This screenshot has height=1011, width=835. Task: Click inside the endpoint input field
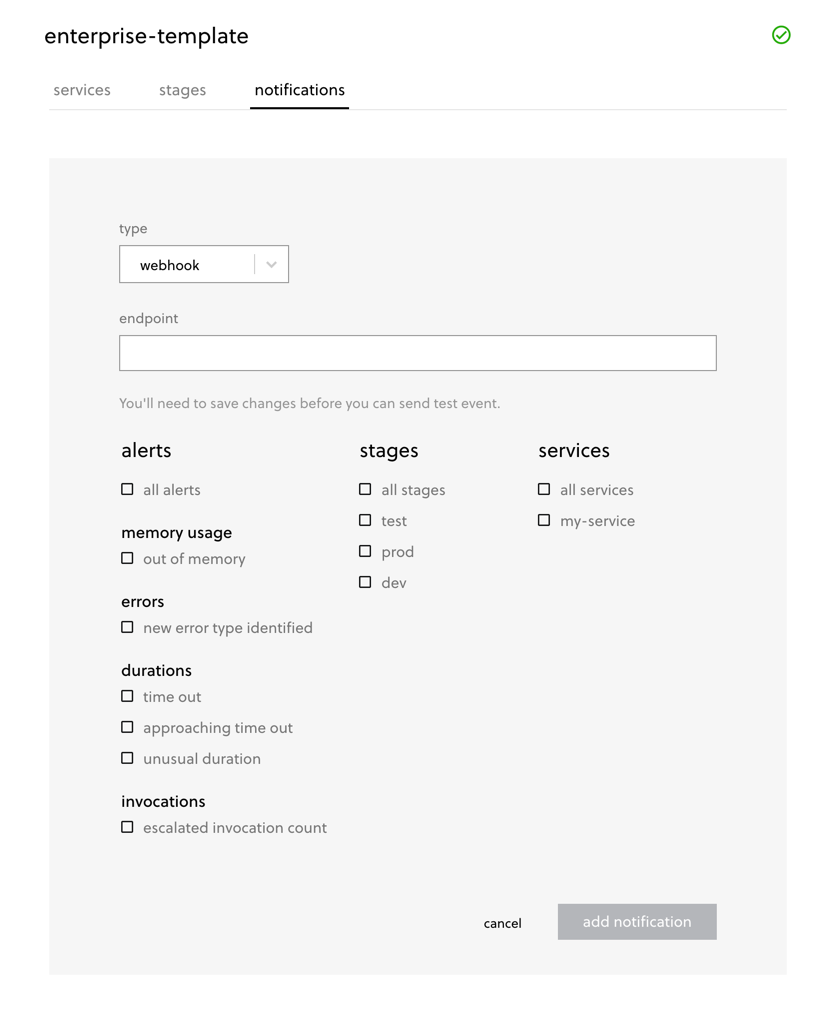[417, 352]
